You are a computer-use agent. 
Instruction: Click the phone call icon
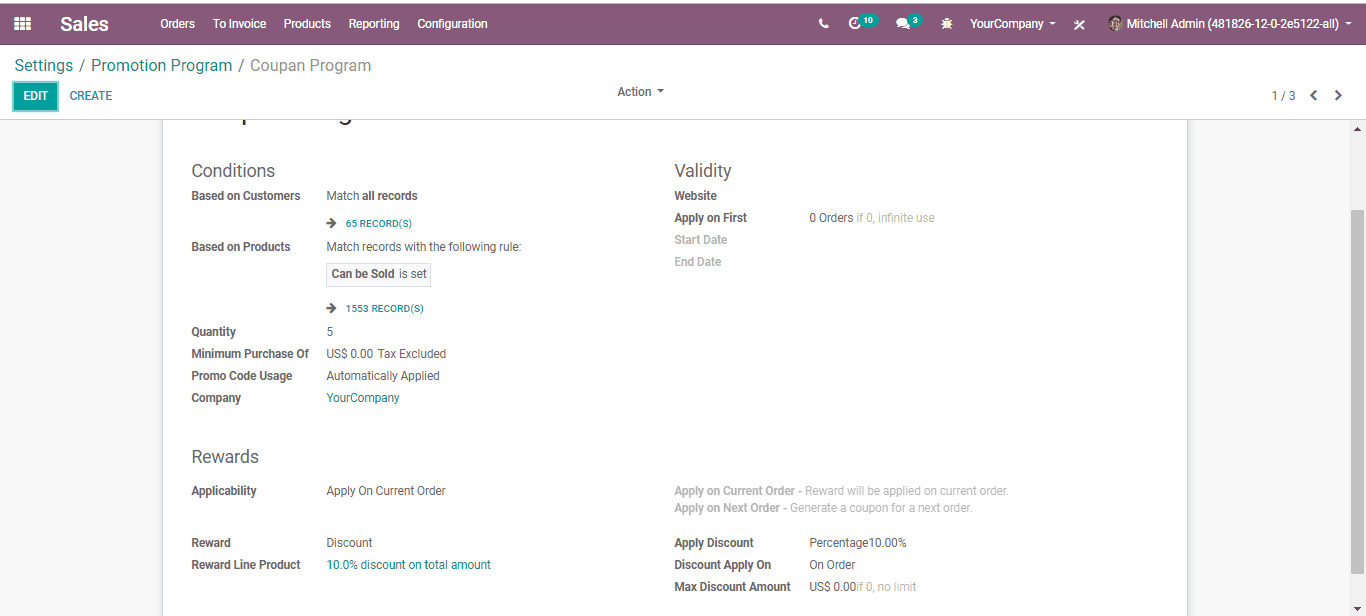click(x=823, y=24)
